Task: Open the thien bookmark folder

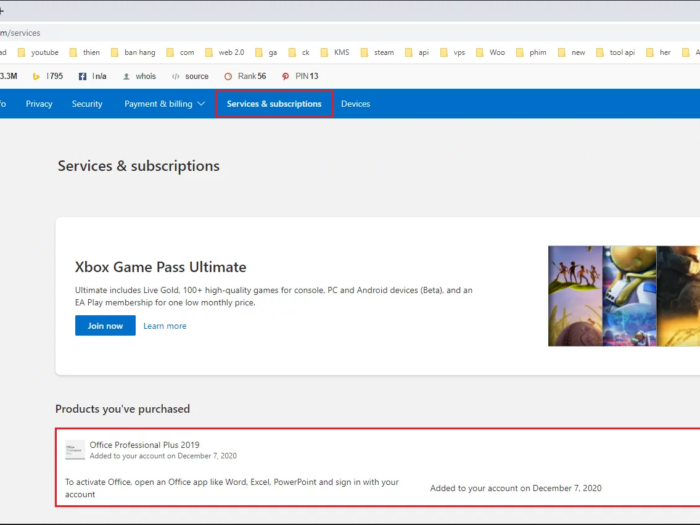Action: (x=85, y=52)
